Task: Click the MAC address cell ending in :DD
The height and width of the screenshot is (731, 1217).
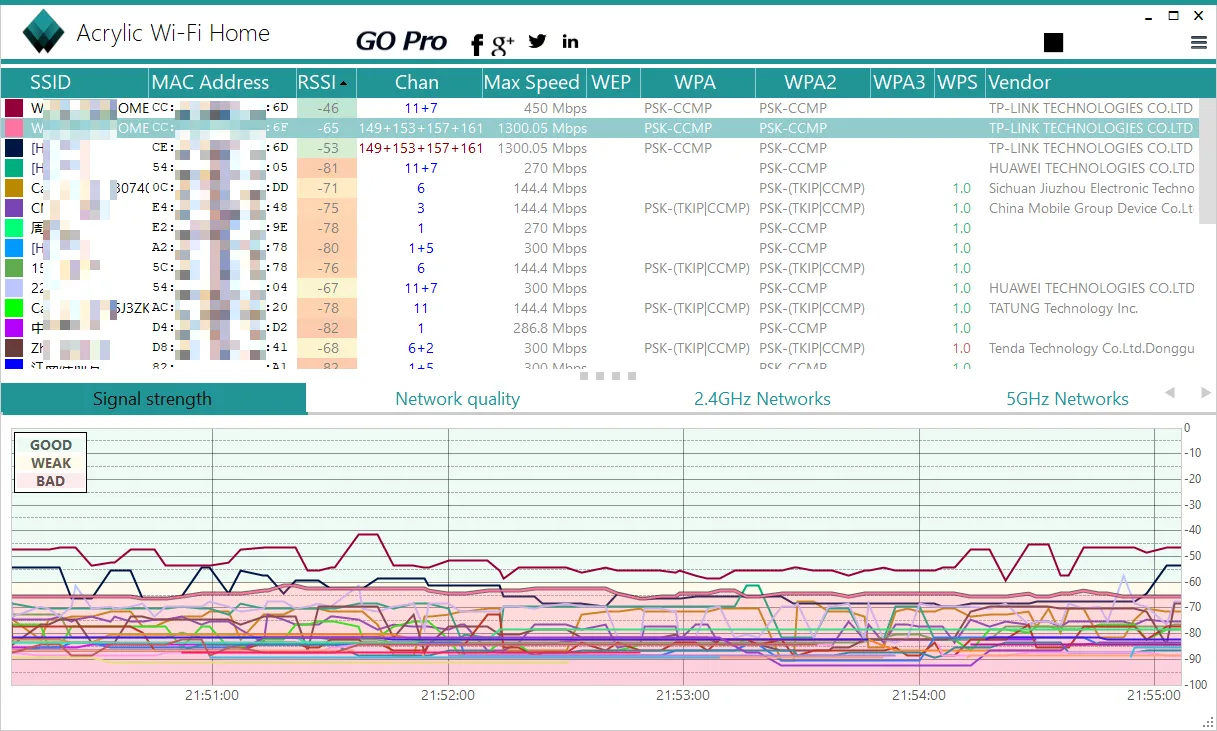Action: (222, 188)
